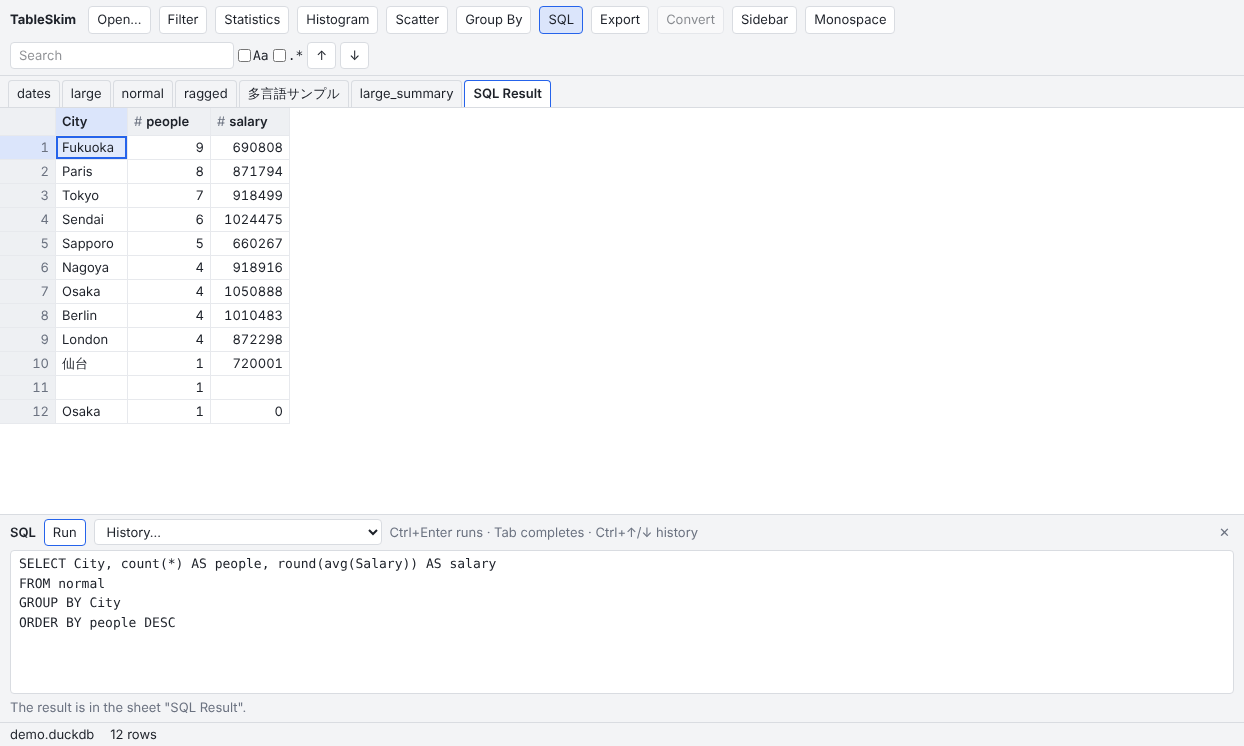The width and height of the screenshot is (1244, 746).
Task: Switch to 多言語サンプル tab
Action: 294,93
